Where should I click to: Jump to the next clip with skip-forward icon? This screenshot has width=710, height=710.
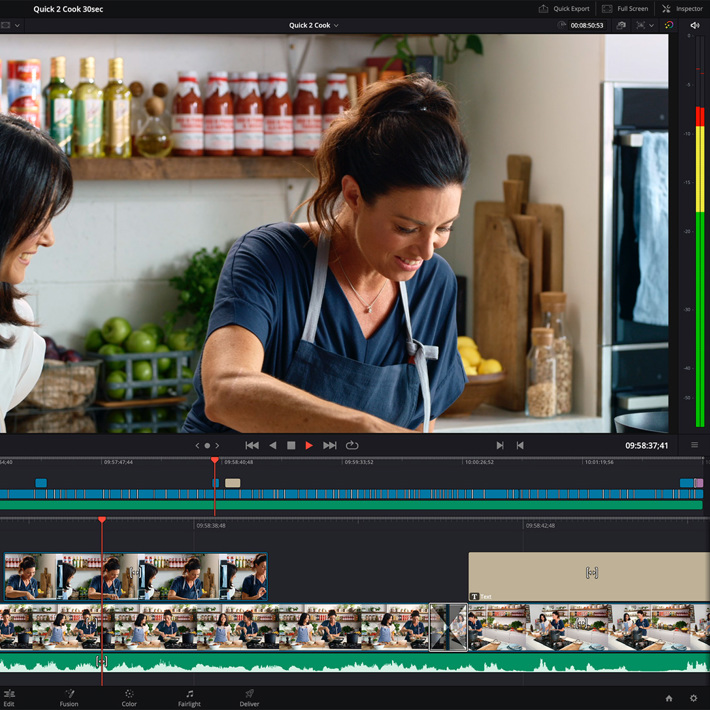pyautogui.click(x=329, y=445)
